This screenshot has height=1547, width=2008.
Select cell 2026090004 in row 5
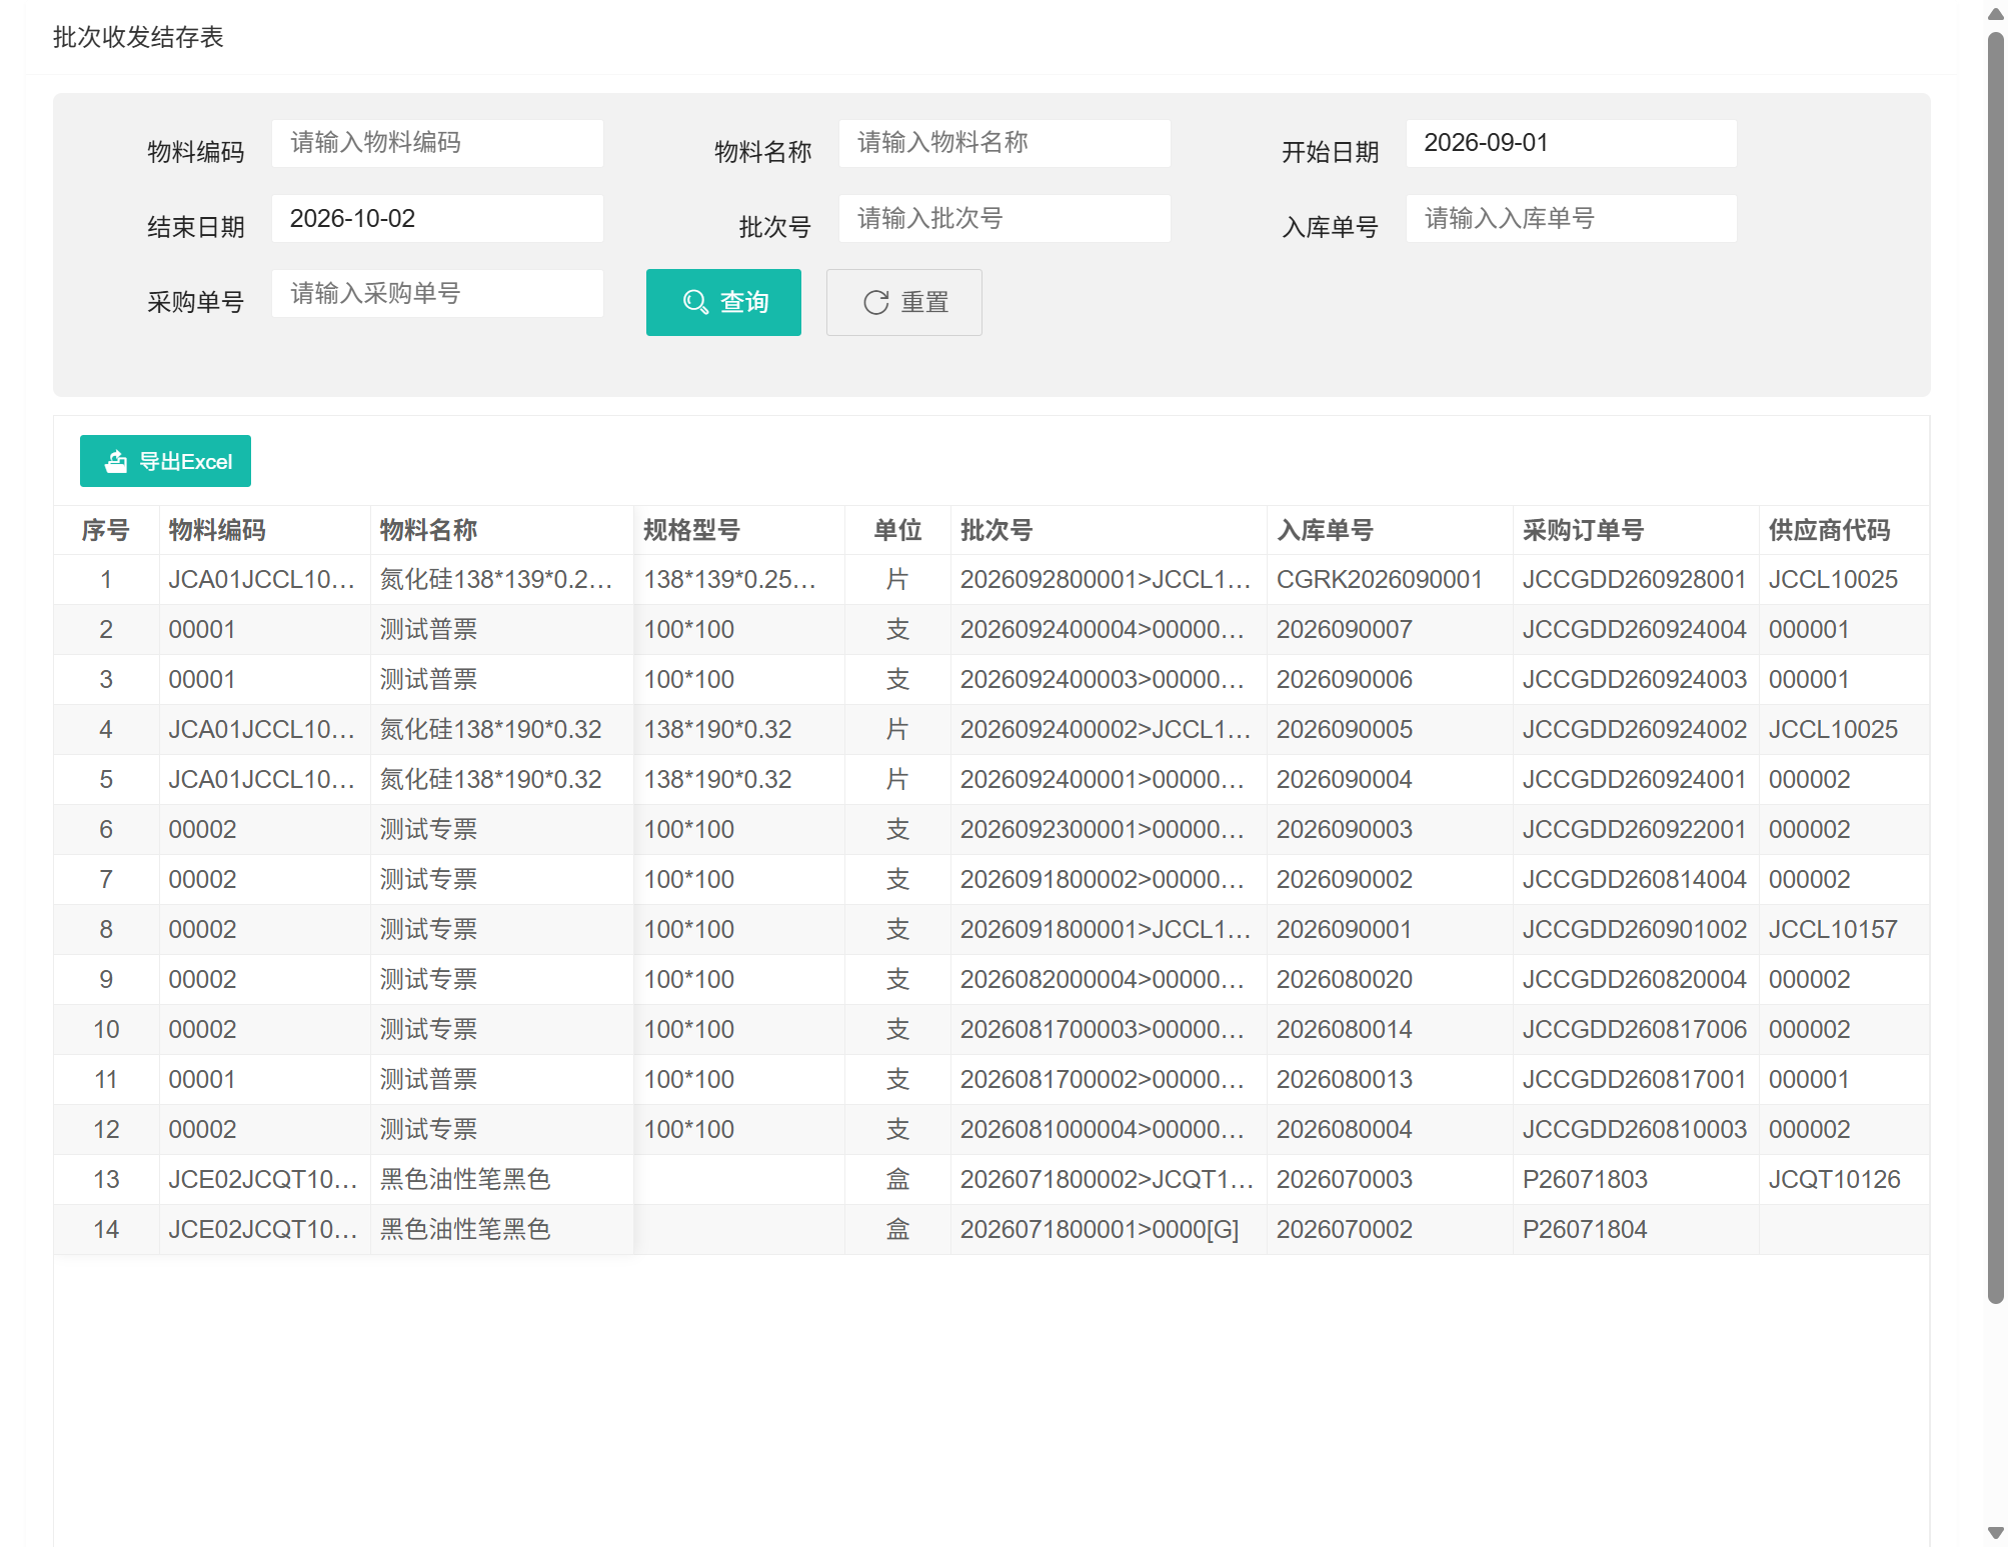(1389, 780)
